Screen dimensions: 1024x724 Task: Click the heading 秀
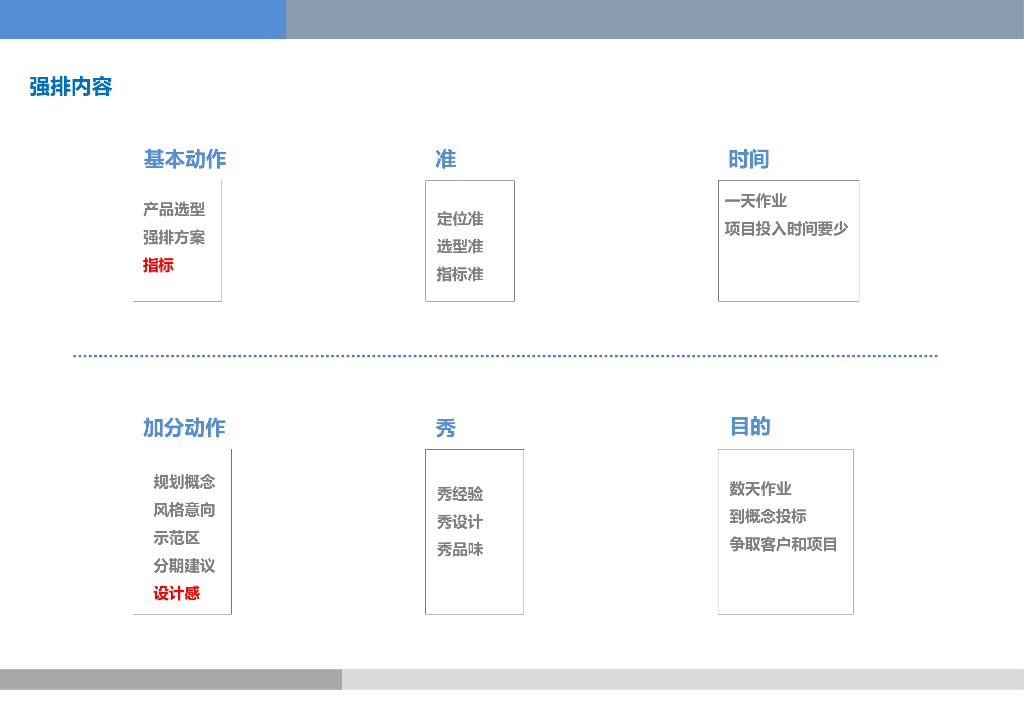[x=445, y=428]
